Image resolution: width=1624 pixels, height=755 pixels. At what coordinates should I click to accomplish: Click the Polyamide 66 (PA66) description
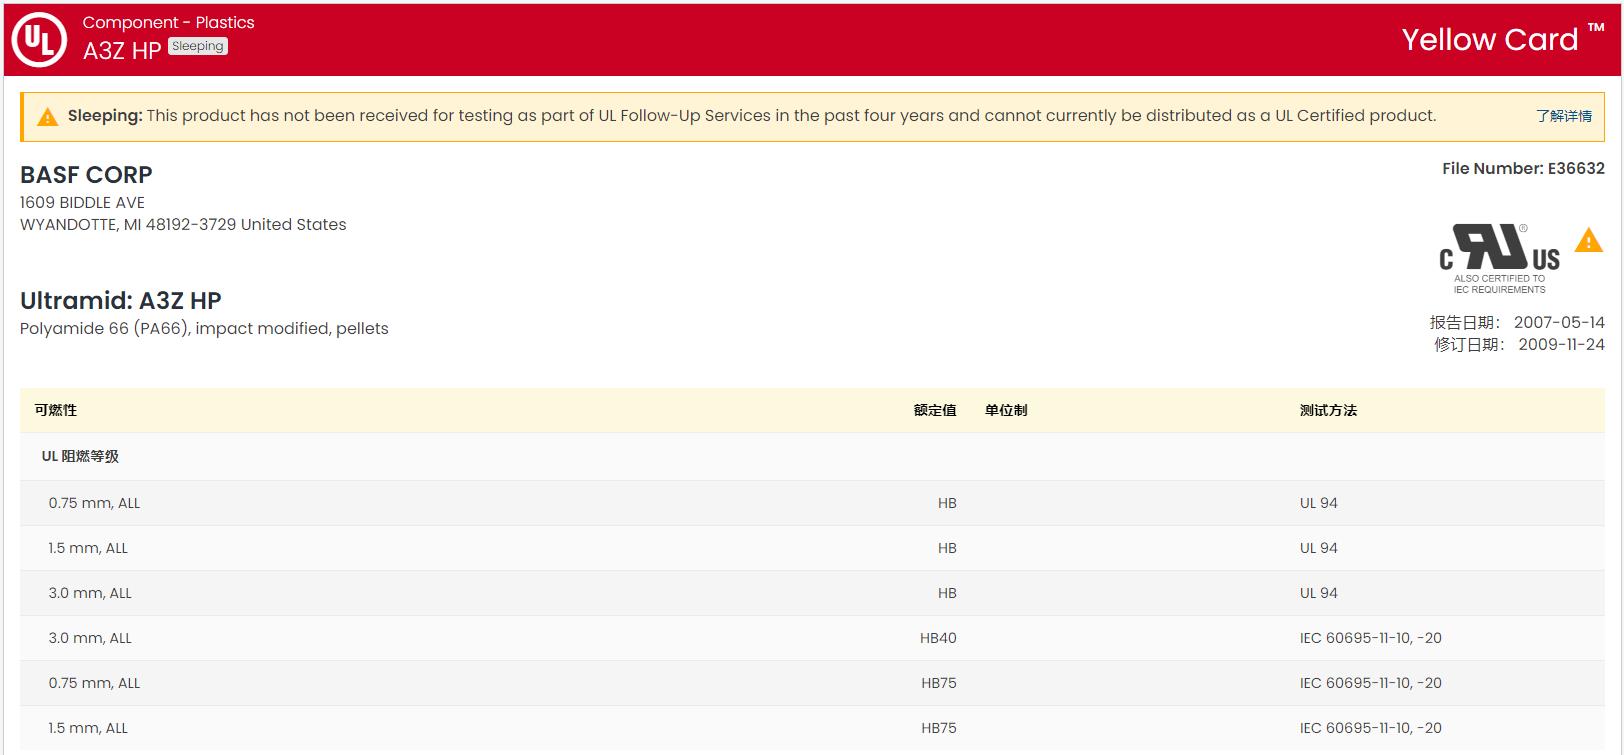pos(204,328)
